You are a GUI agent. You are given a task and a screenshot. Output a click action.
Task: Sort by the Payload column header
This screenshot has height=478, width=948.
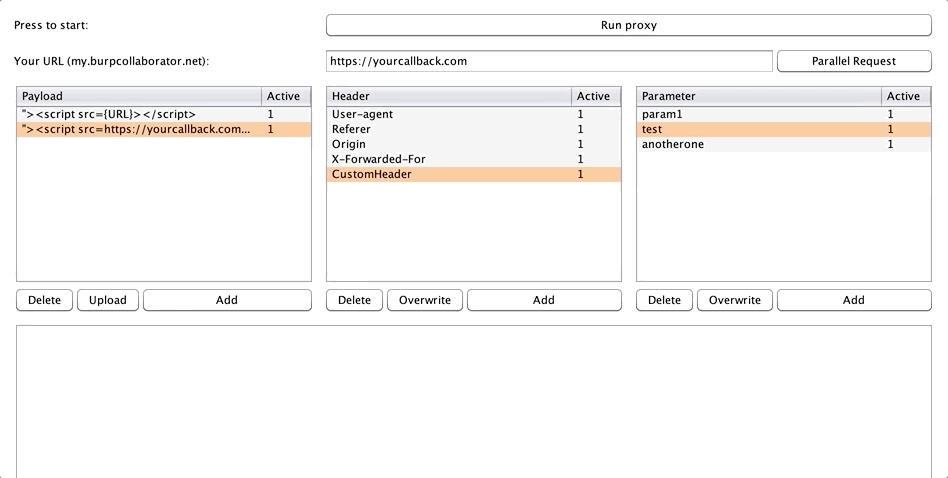(x=139, y=96)
